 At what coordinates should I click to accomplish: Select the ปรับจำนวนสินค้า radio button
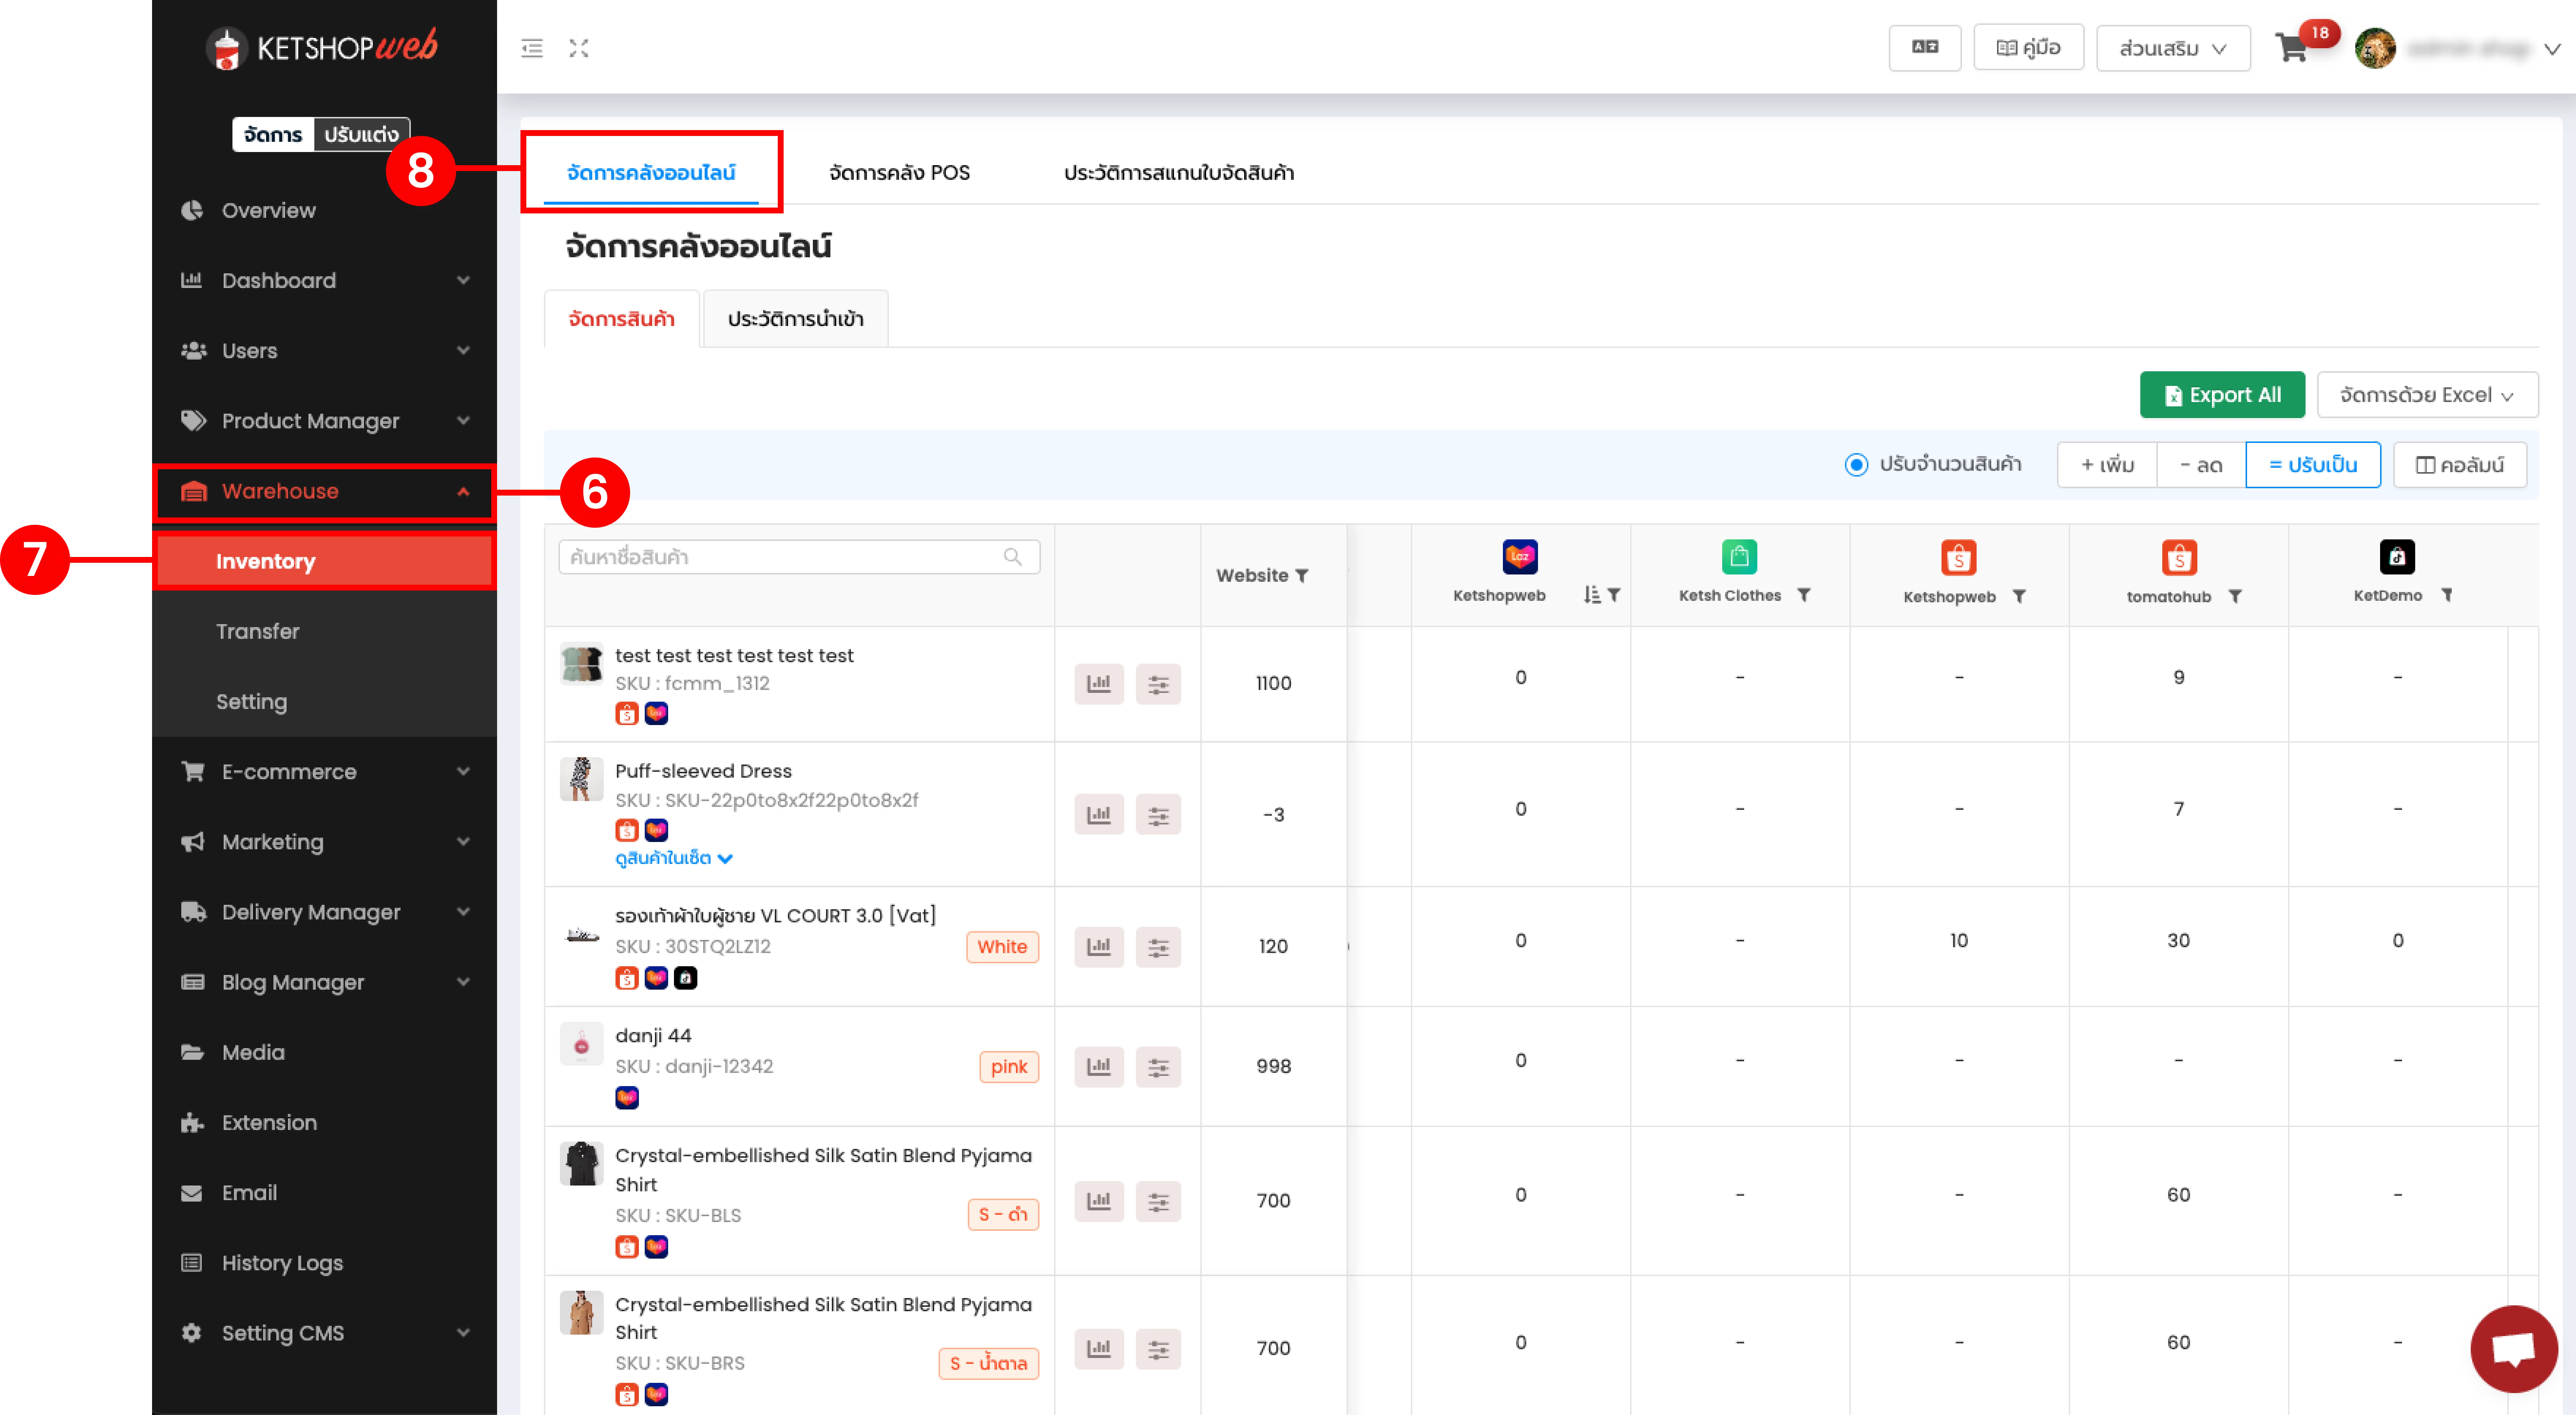point(1856,465)
